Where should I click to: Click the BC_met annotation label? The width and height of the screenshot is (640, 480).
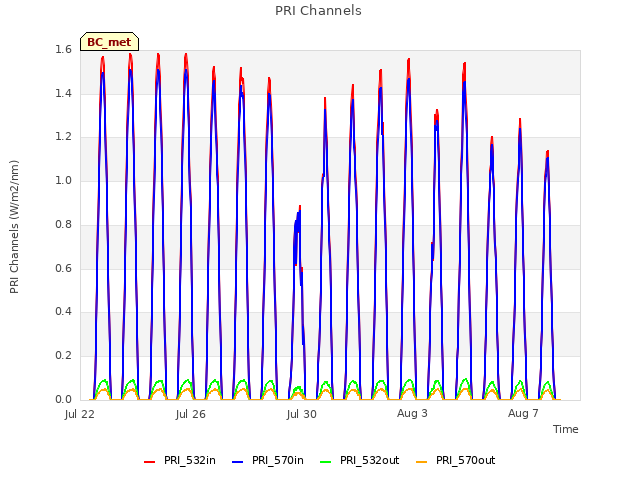[x=109, y=42]
